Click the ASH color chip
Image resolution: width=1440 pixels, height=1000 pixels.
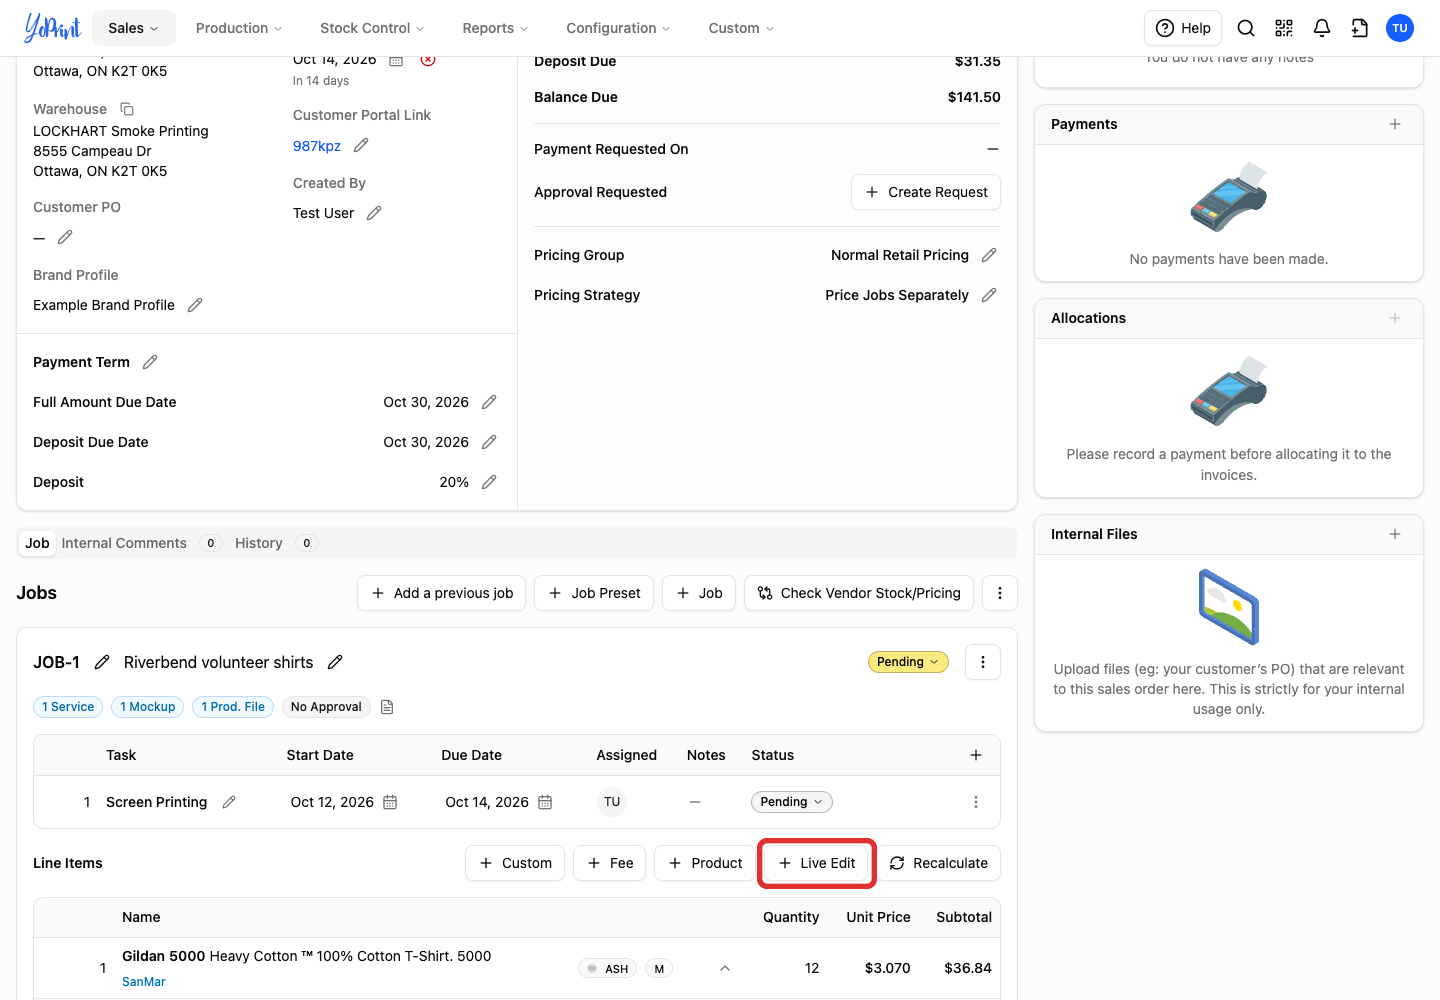point(607,968)
